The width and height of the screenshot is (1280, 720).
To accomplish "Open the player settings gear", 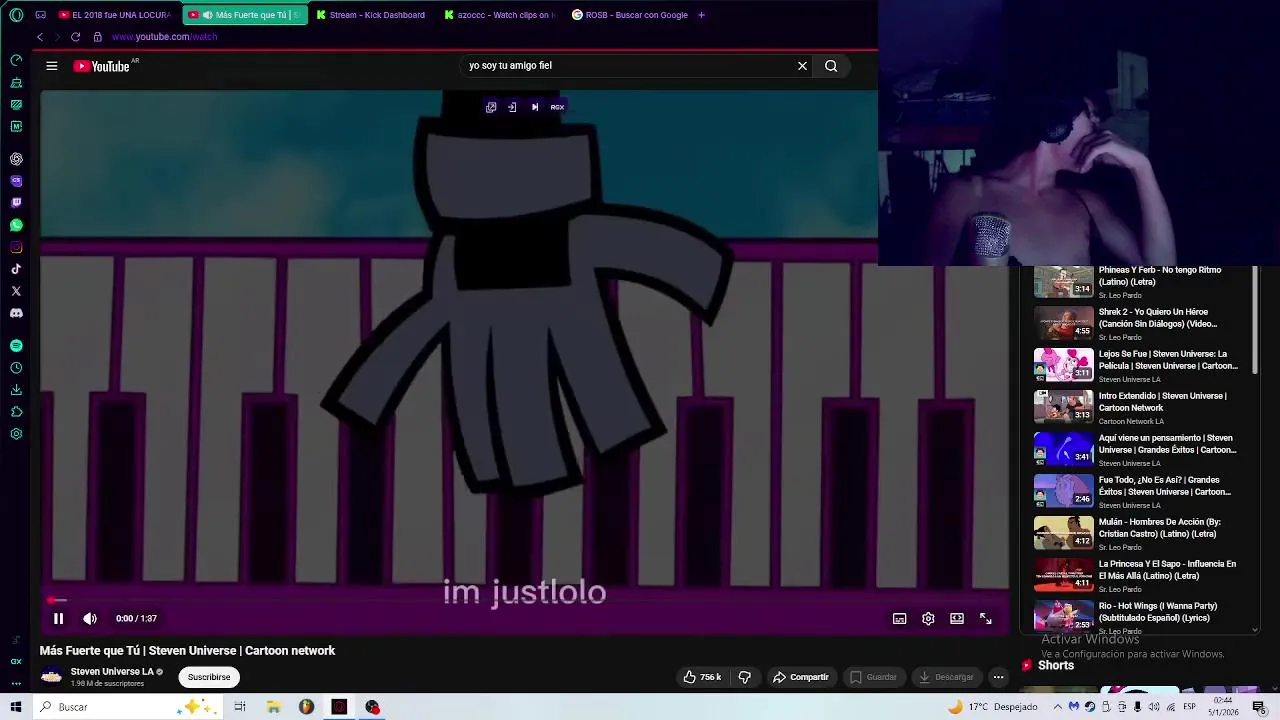I will 928,619.
